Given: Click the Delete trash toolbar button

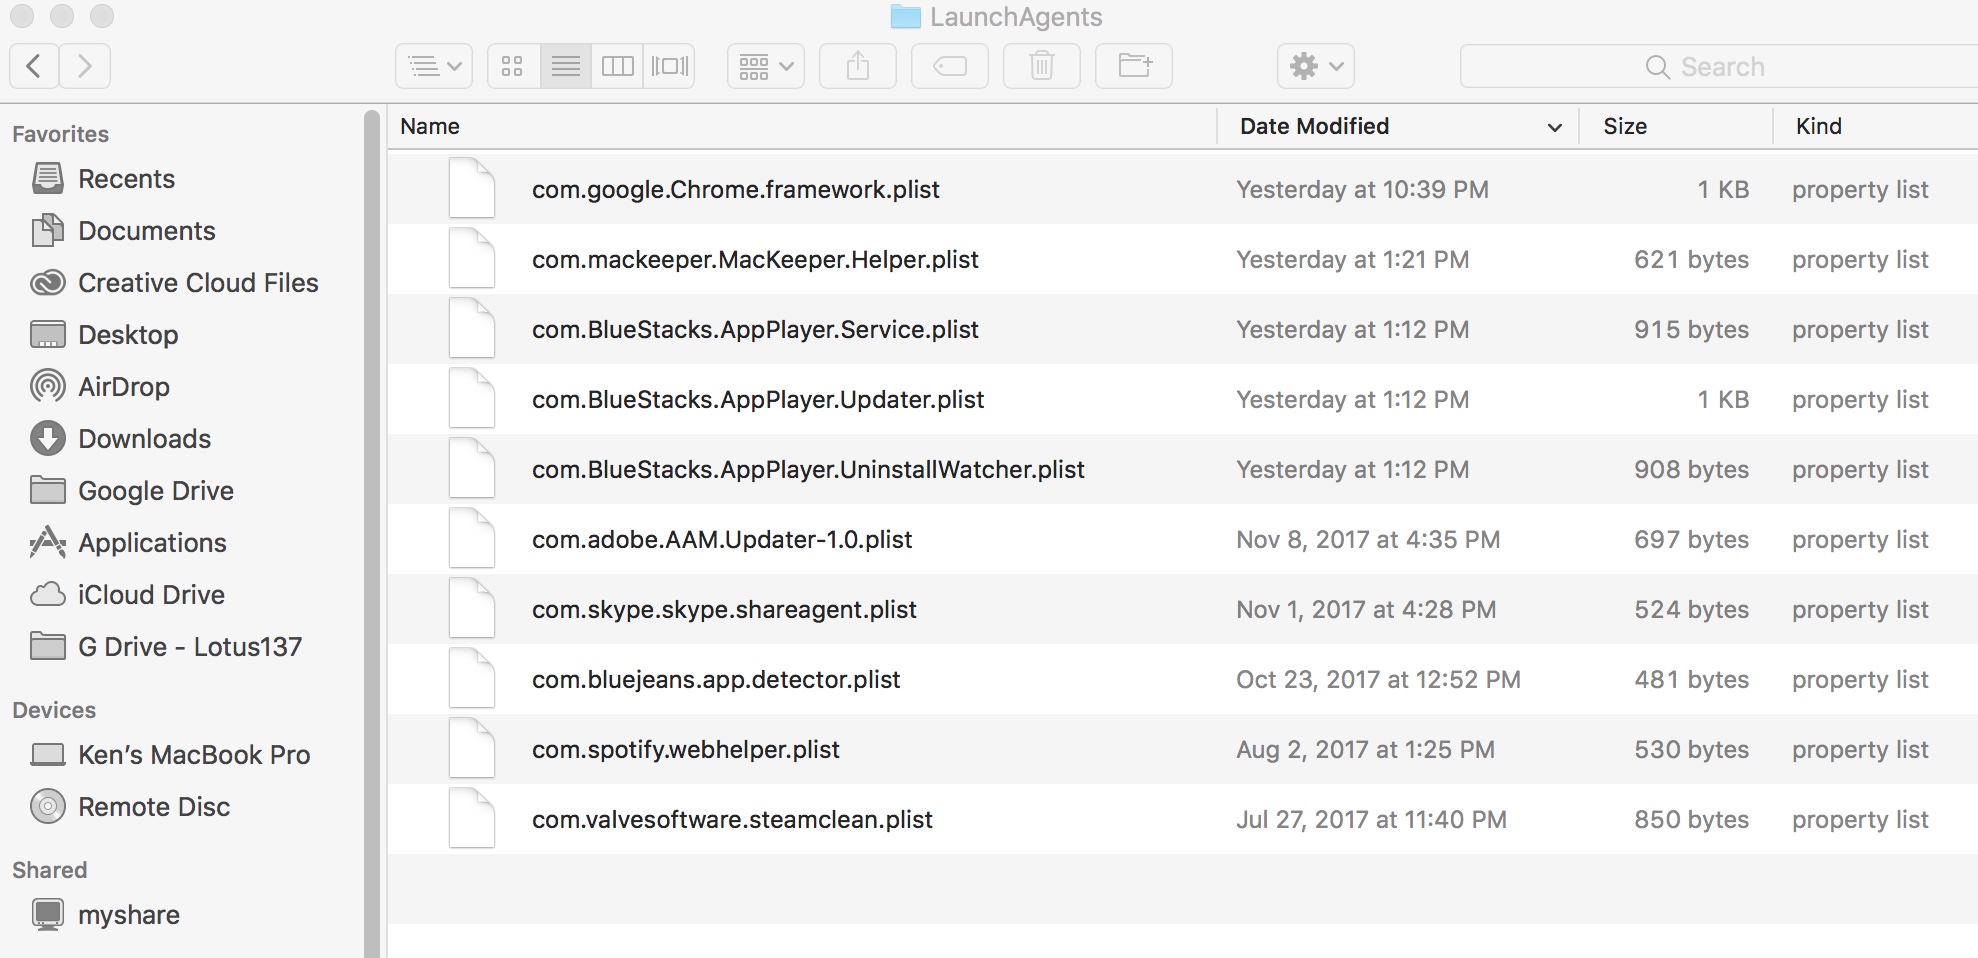Looking at the screenshot, I should click(1042, 66).
